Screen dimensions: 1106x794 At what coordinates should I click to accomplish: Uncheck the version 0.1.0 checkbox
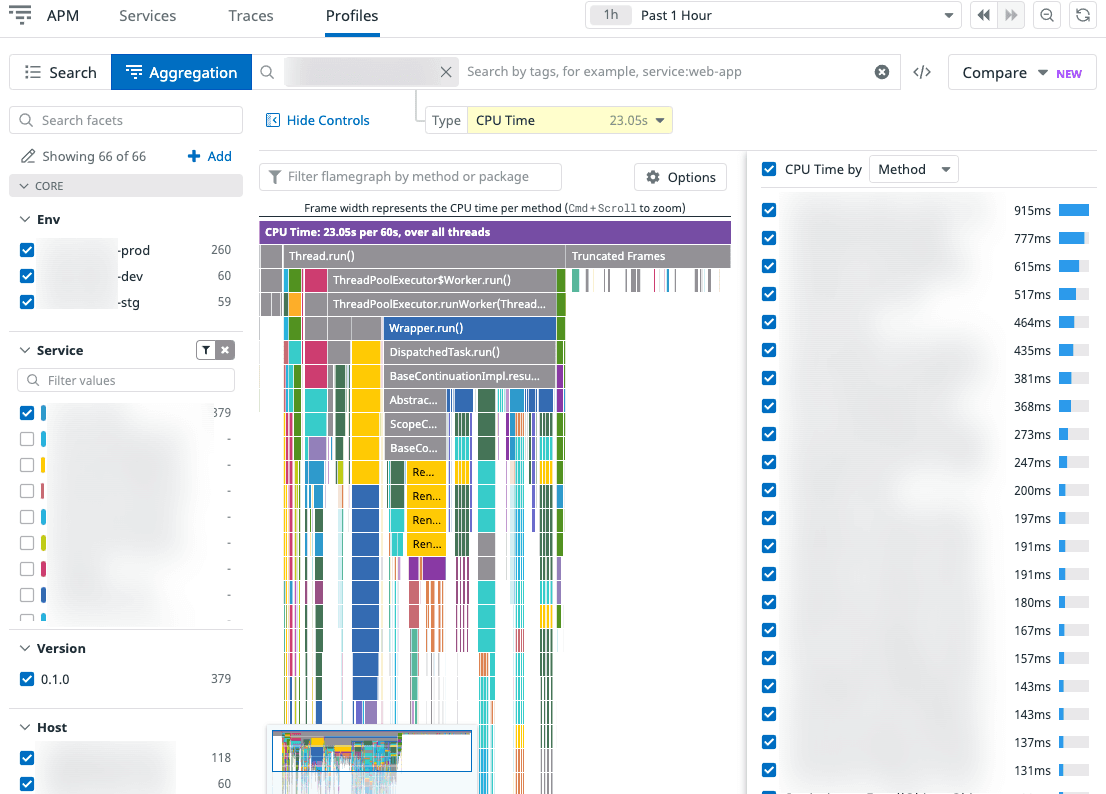[x=27, y=679]
